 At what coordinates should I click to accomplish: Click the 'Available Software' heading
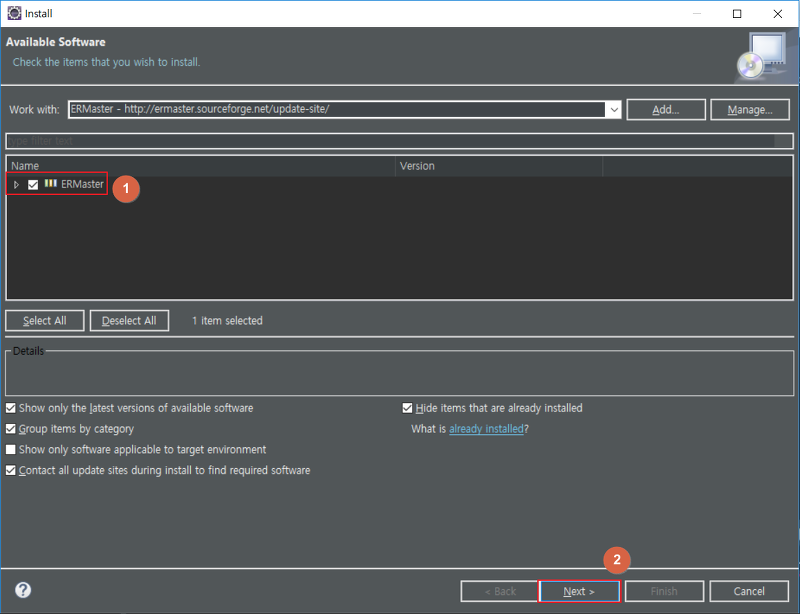(56, 42)
